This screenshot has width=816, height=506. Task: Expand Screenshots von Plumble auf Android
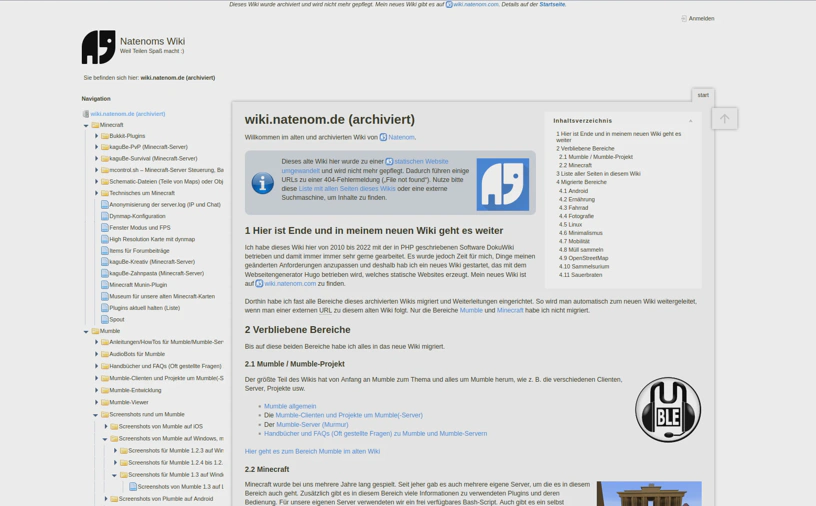106,499
